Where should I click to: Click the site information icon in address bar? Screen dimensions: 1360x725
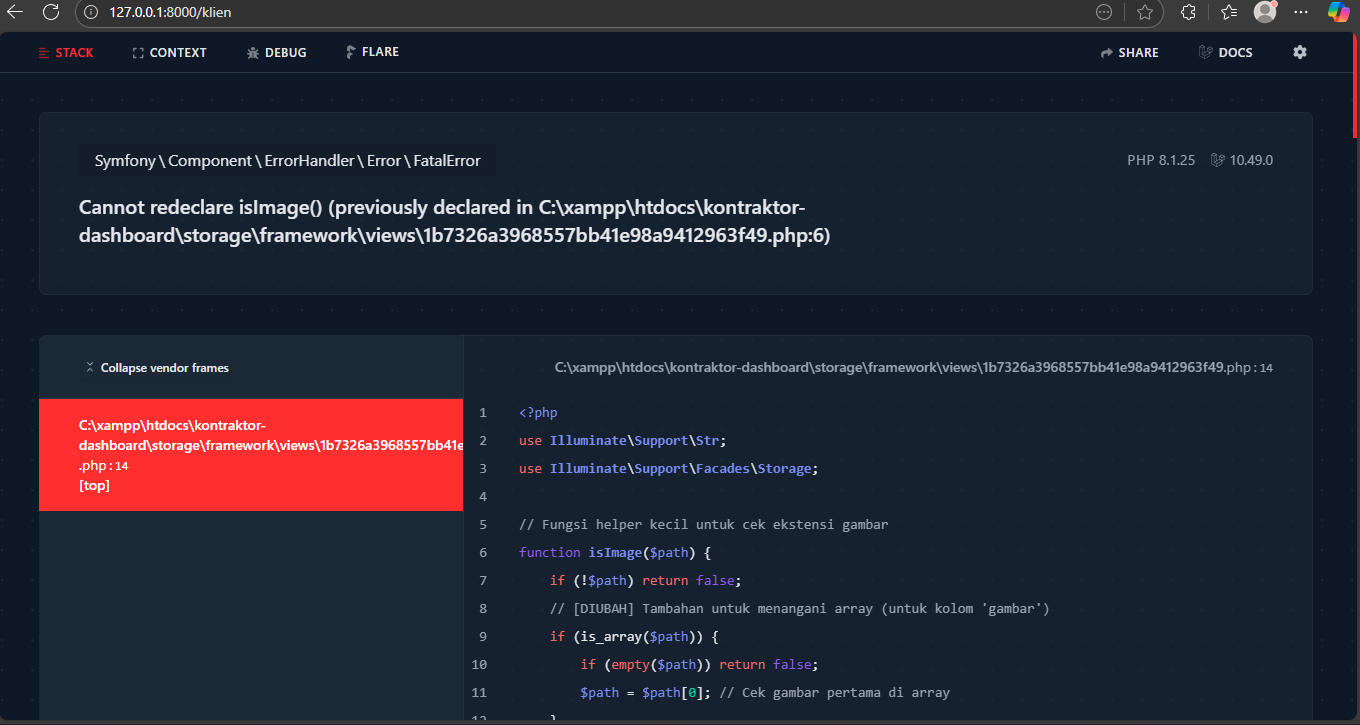pos(91,13)
